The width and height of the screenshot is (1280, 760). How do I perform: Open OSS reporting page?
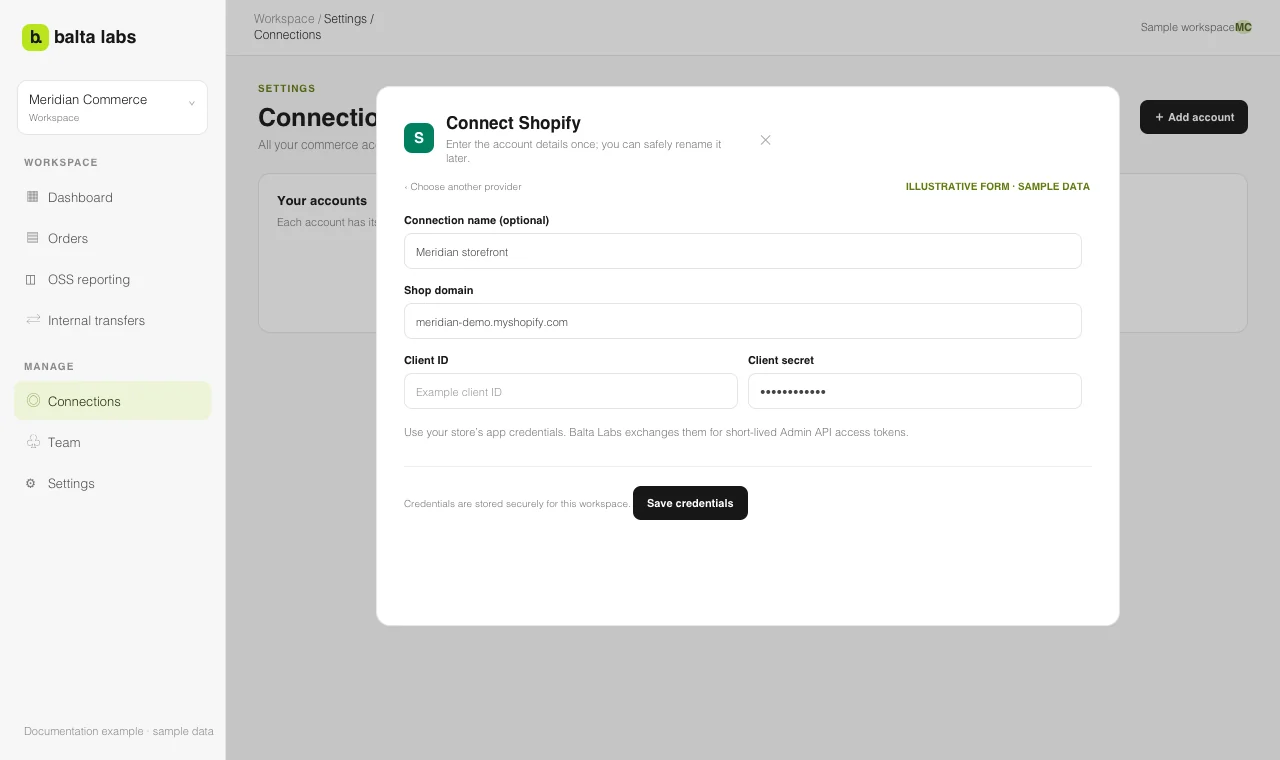coord(112,279)
